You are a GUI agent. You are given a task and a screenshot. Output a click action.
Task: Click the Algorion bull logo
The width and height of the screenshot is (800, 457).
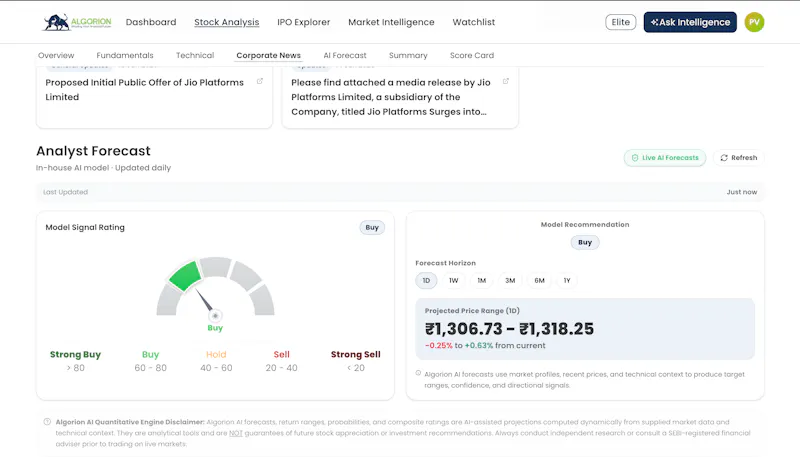[x=77, y=22]
